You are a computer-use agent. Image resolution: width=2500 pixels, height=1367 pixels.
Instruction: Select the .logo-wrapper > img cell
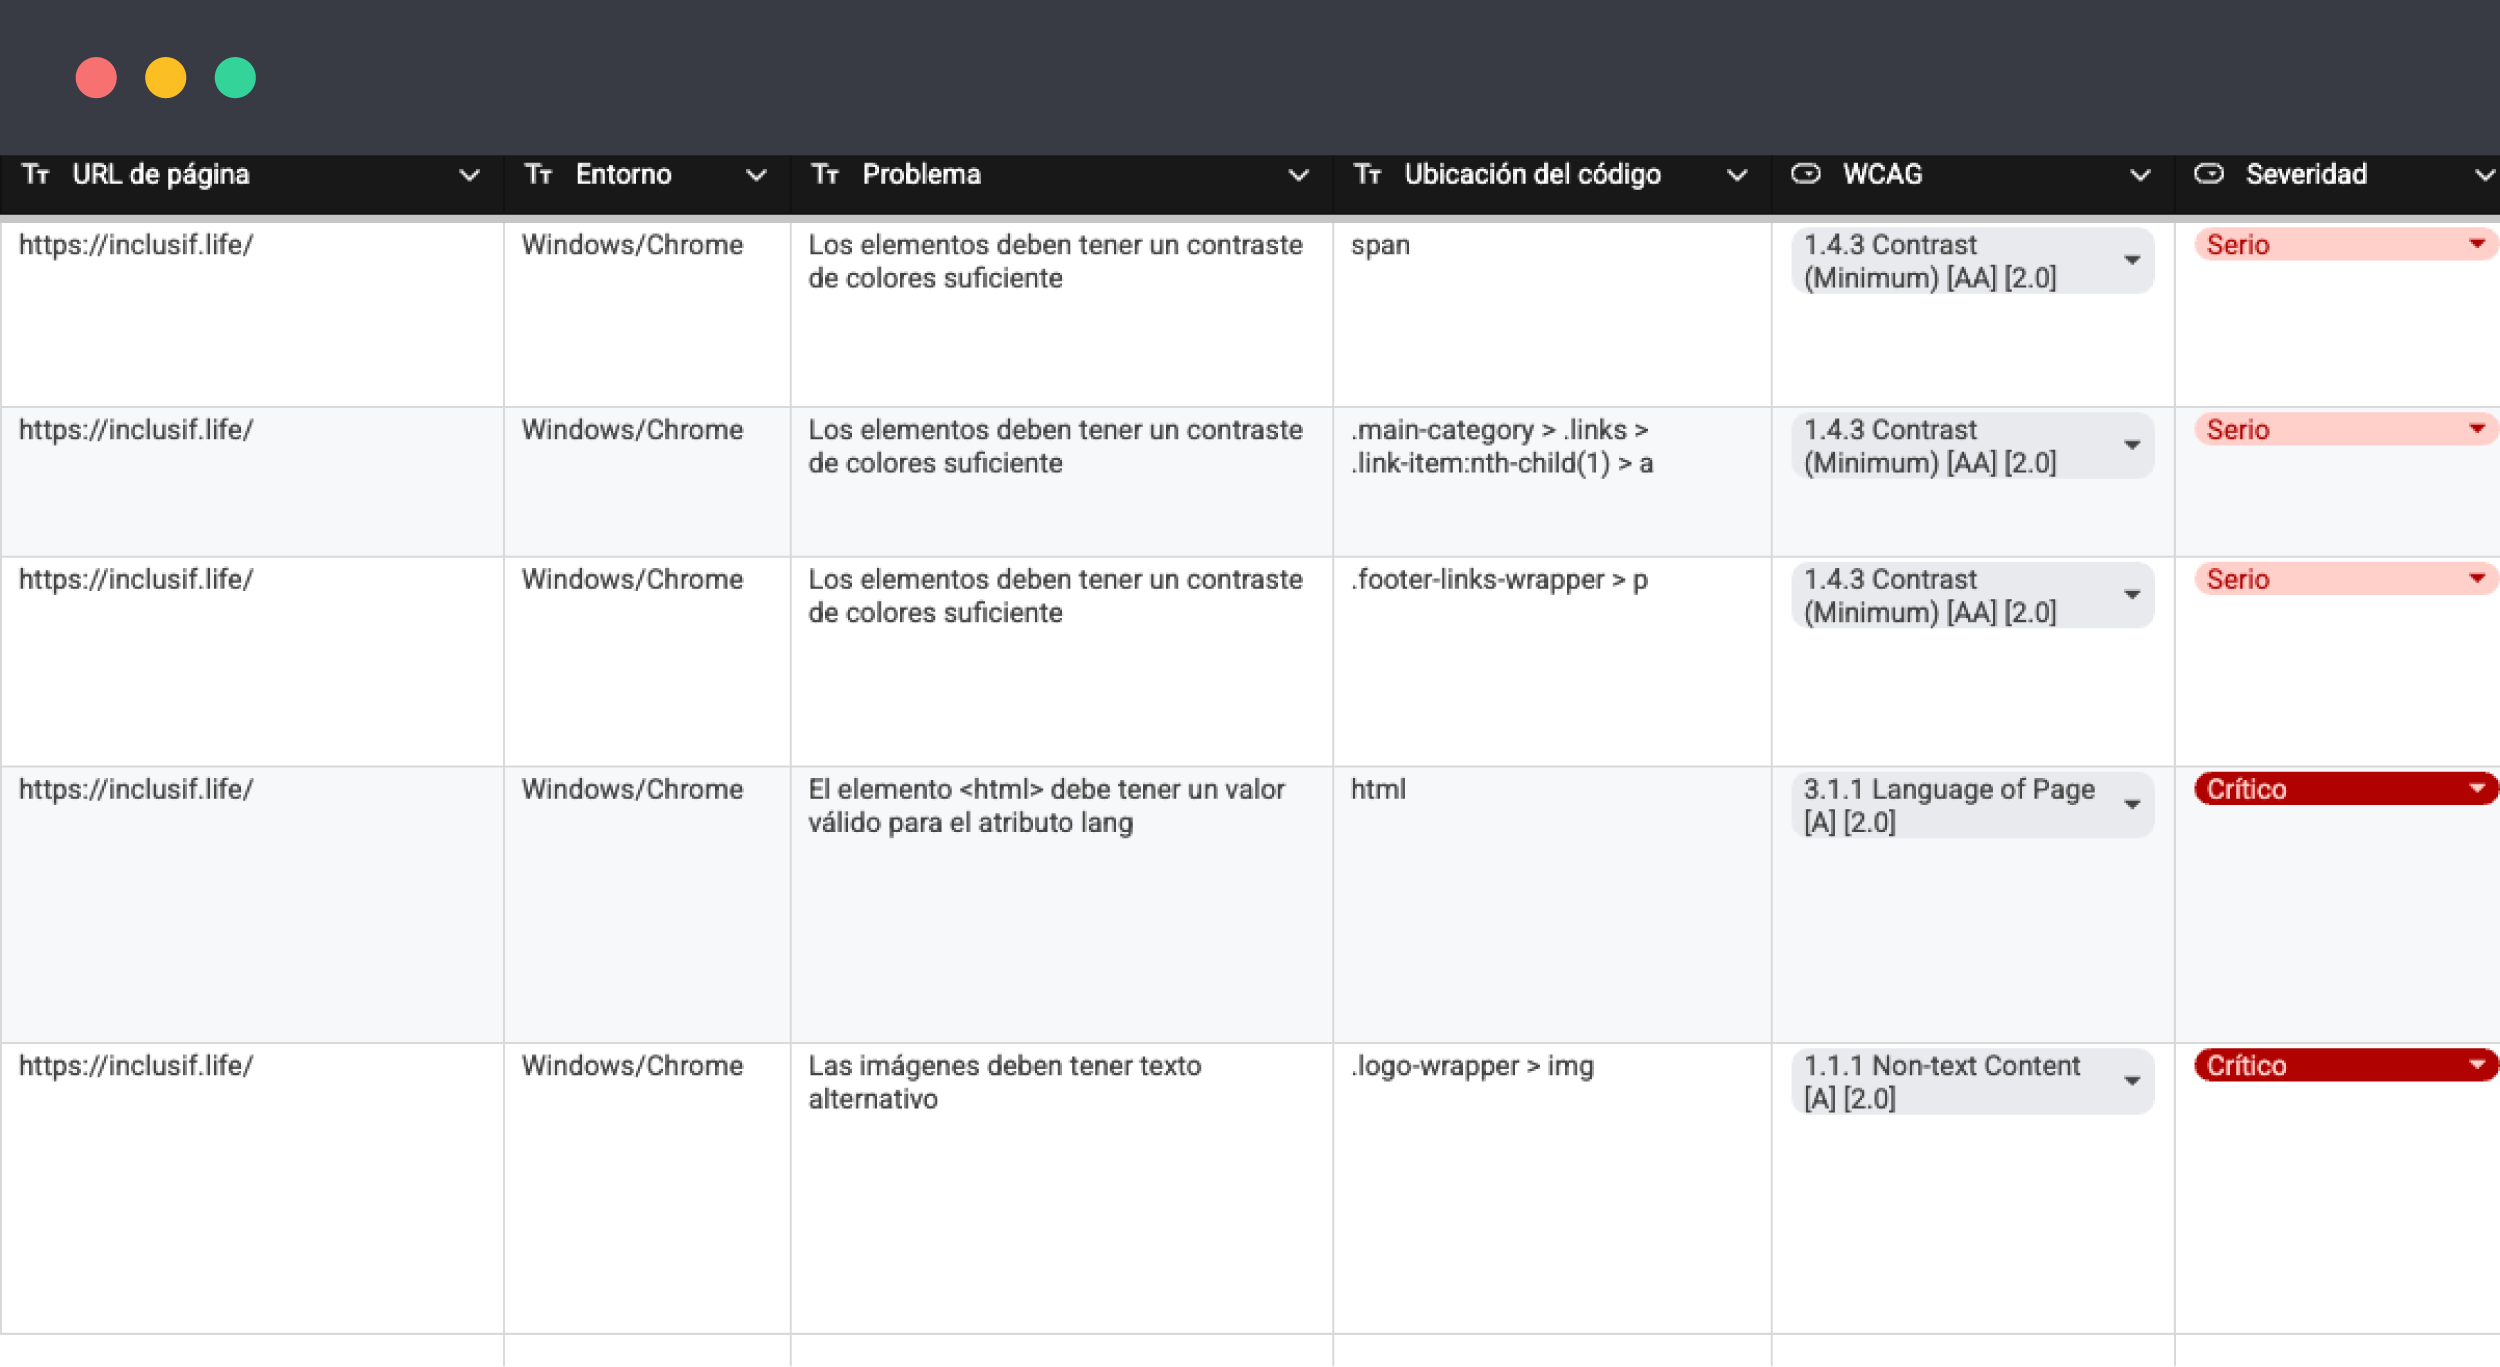coord(1472,1066)
